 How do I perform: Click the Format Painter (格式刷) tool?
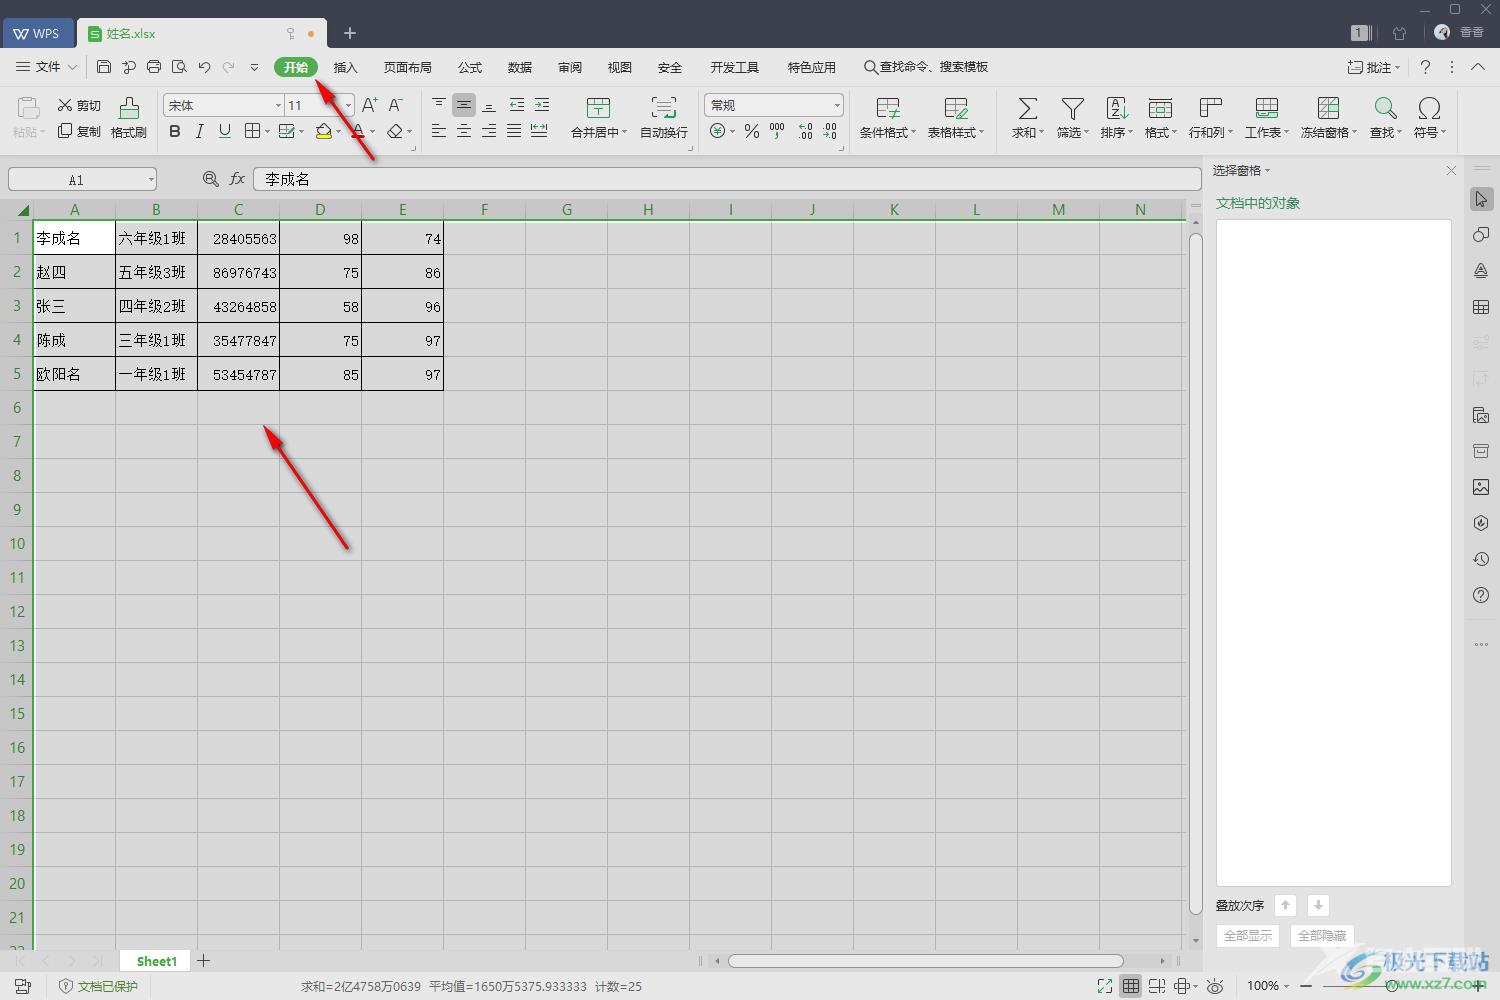[x=129, y=117]
